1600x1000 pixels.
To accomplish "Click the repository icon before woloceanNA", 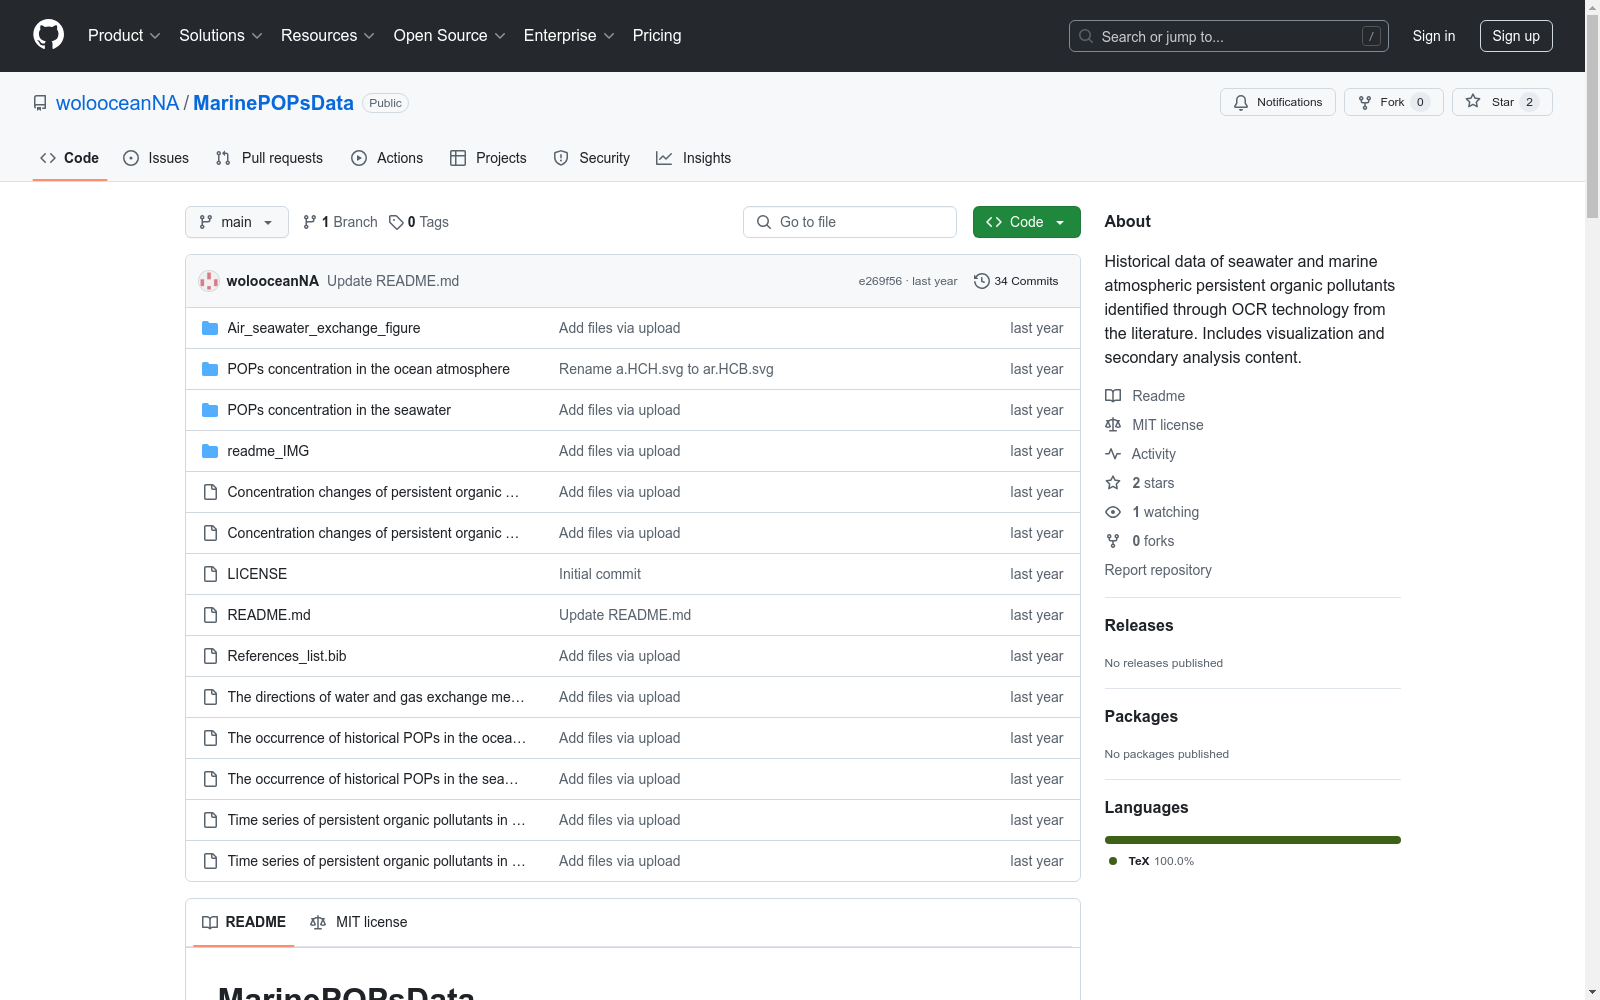I will (x=40, y=103).
